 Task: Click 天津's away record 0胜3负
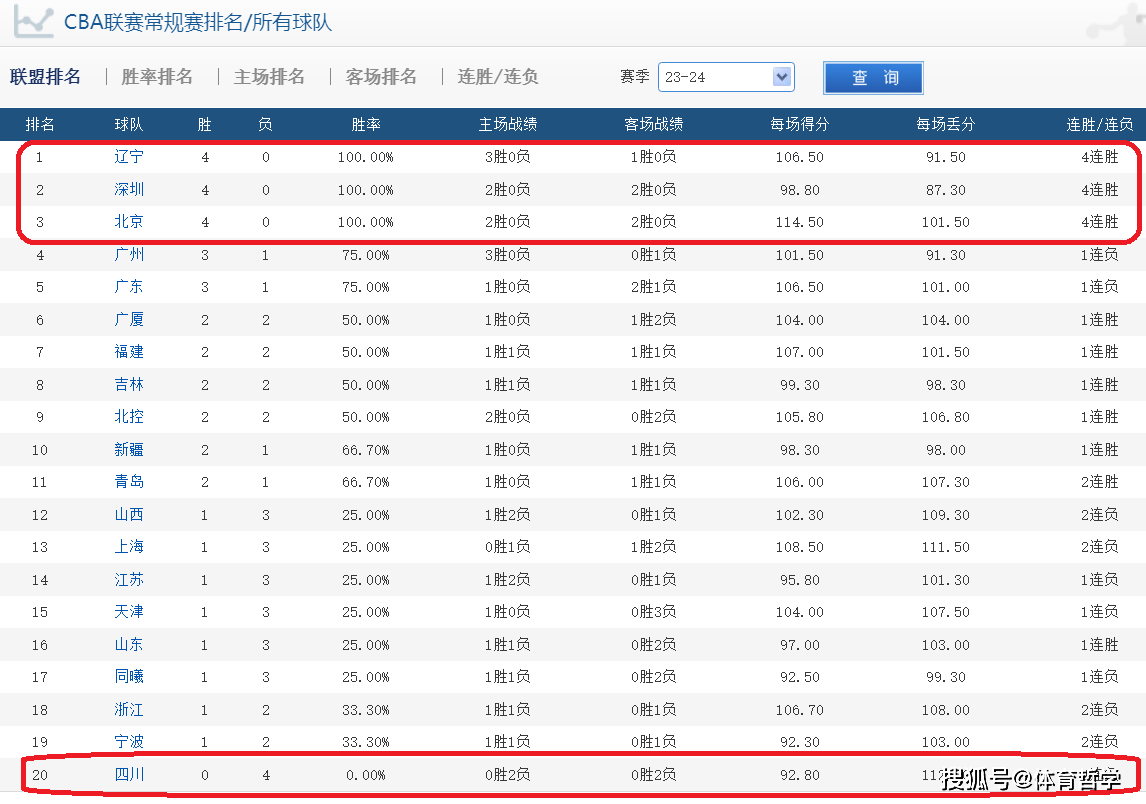(653, 612)
